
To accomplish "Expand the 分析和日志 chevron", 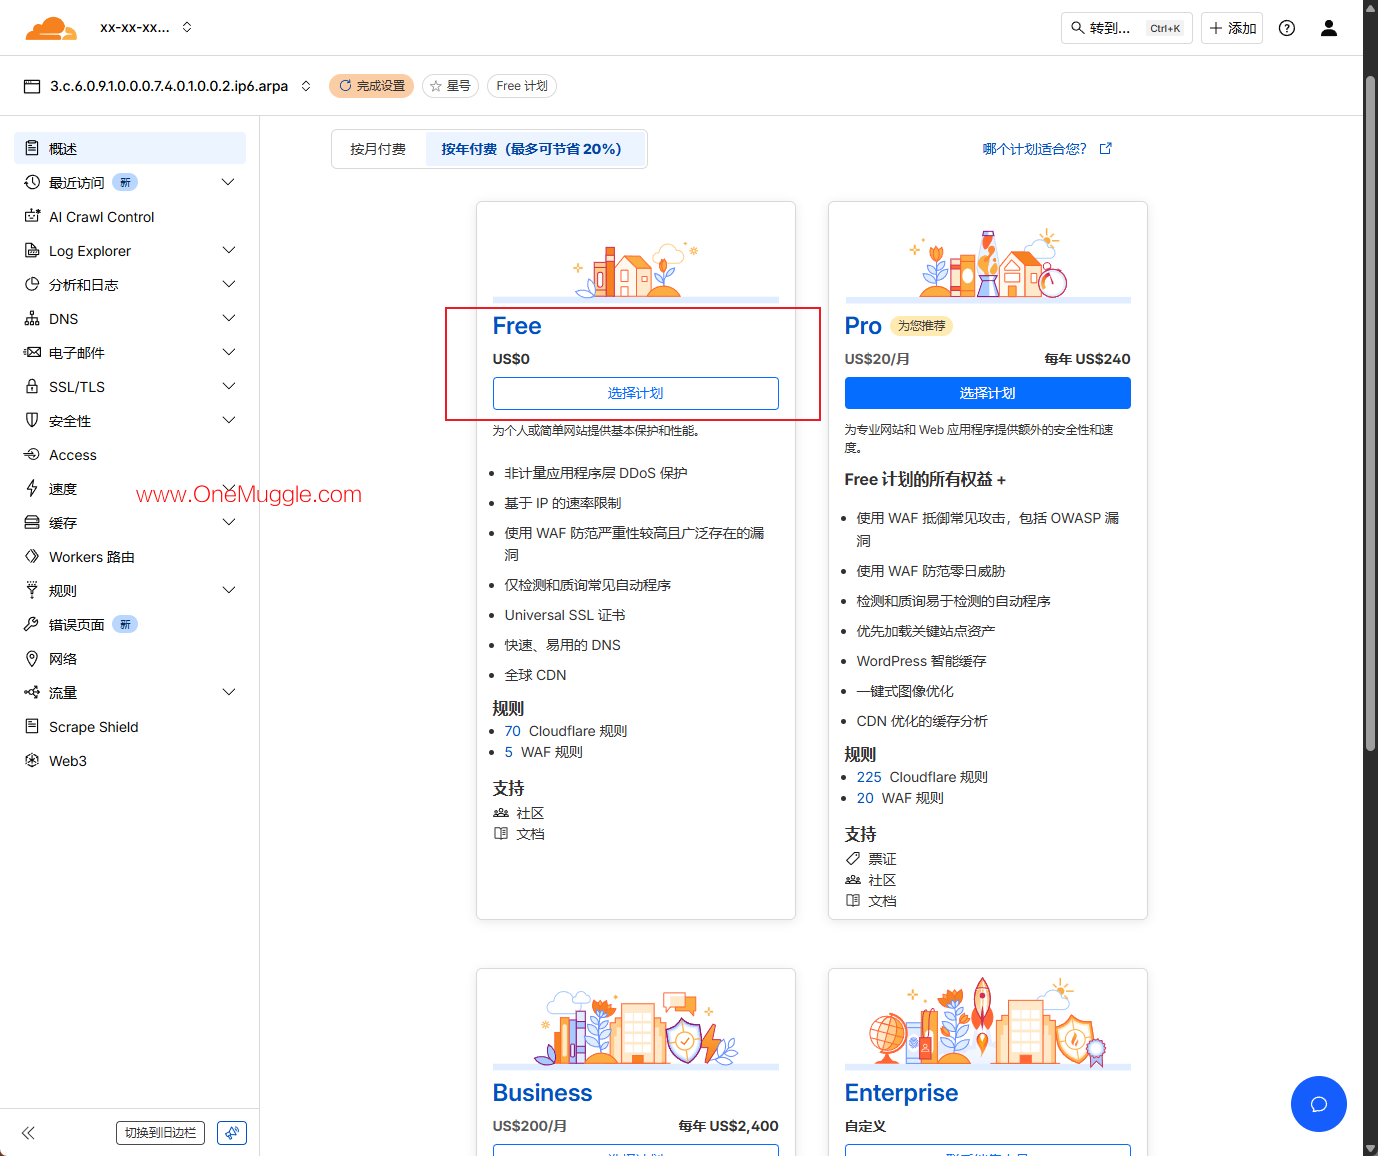I will pos(228,284).
